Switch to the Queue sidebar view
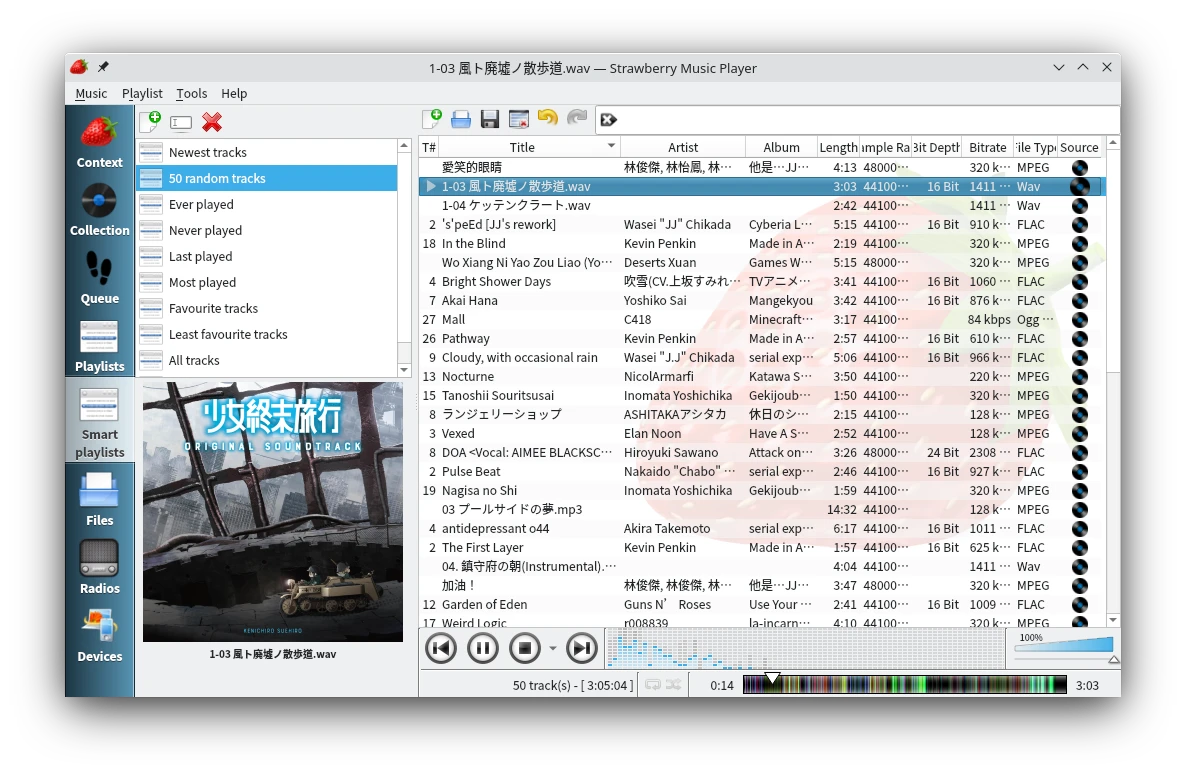1186x774 pixels. coord(99,278)
